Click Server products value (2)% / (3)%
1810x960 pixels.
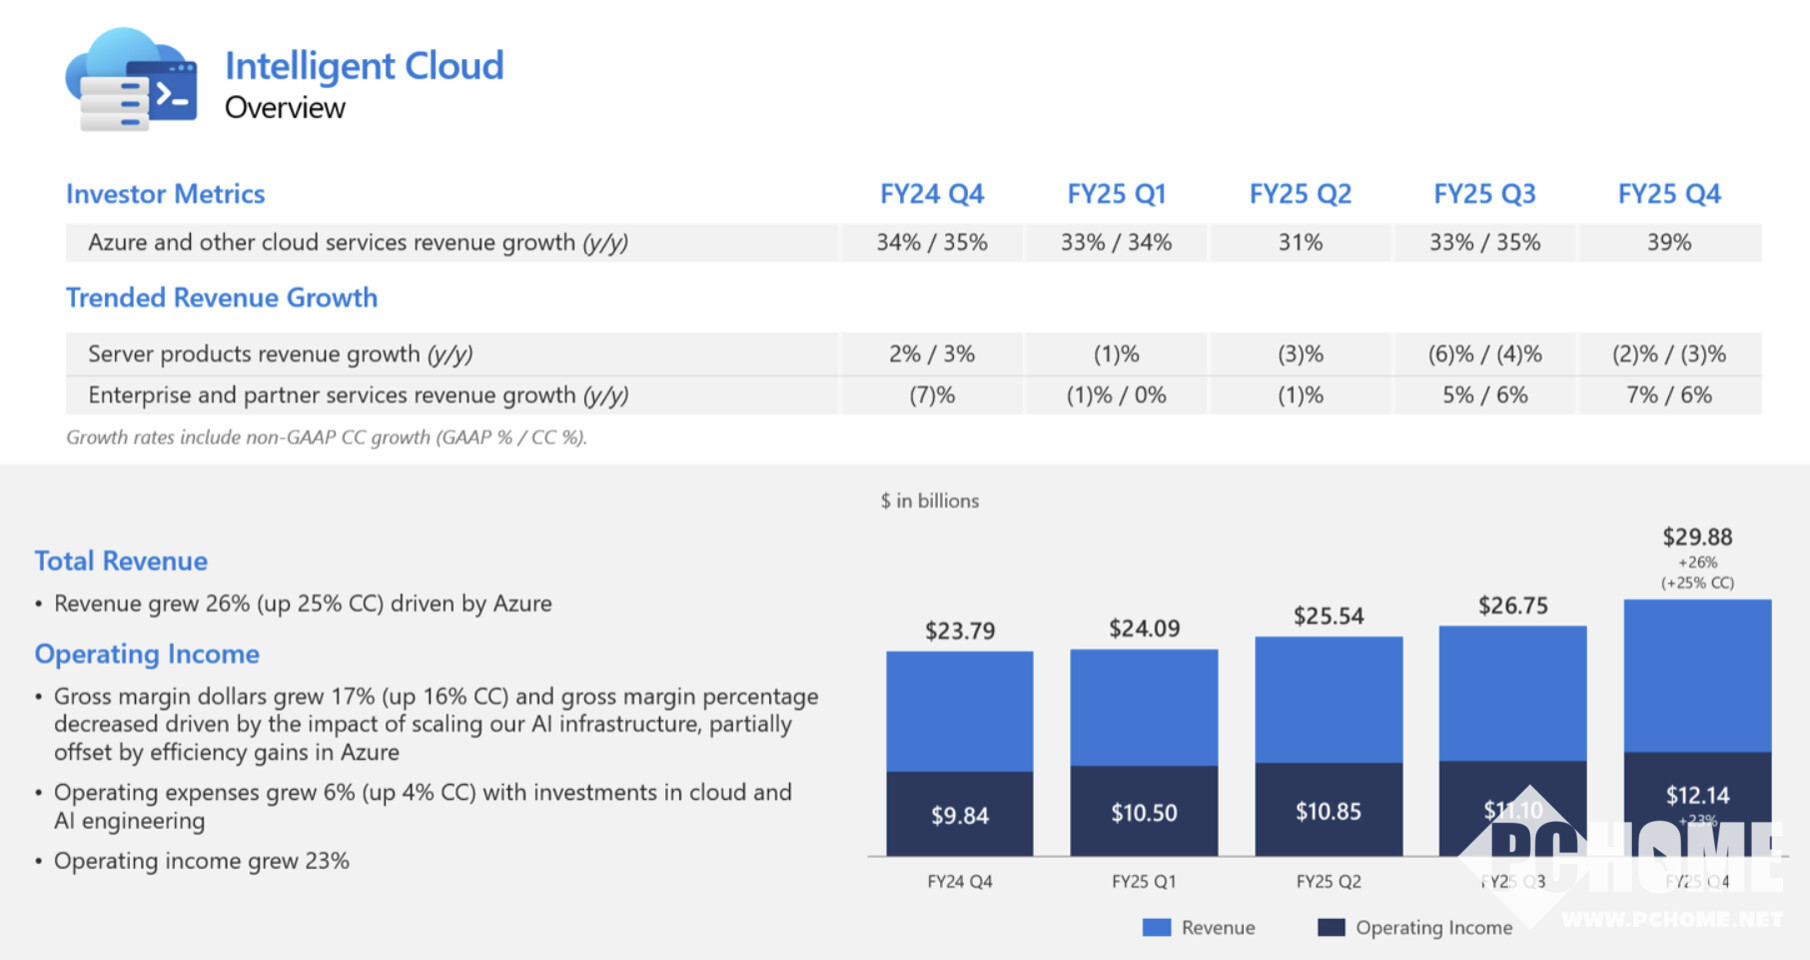pos(1669,354)
